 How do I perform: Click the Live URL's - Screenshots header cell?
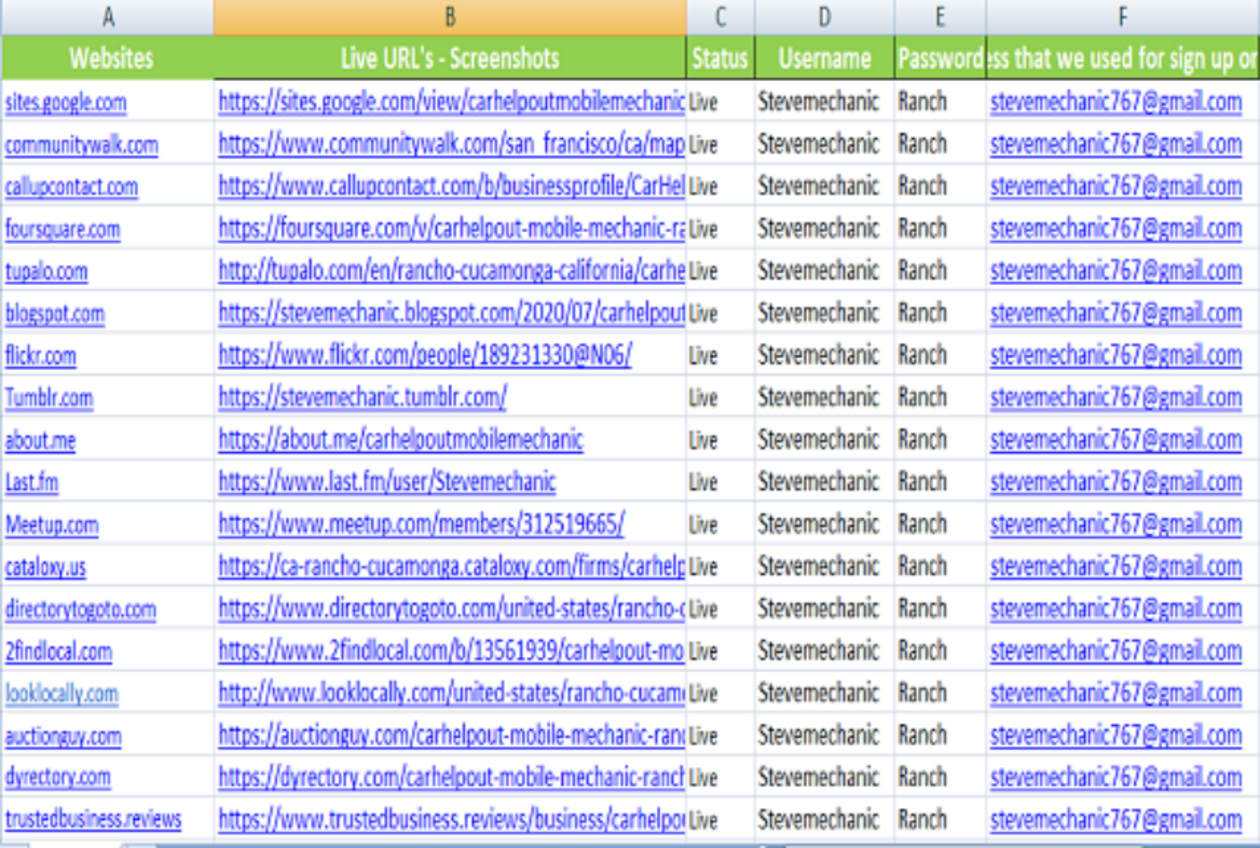[x=450, y=58]
